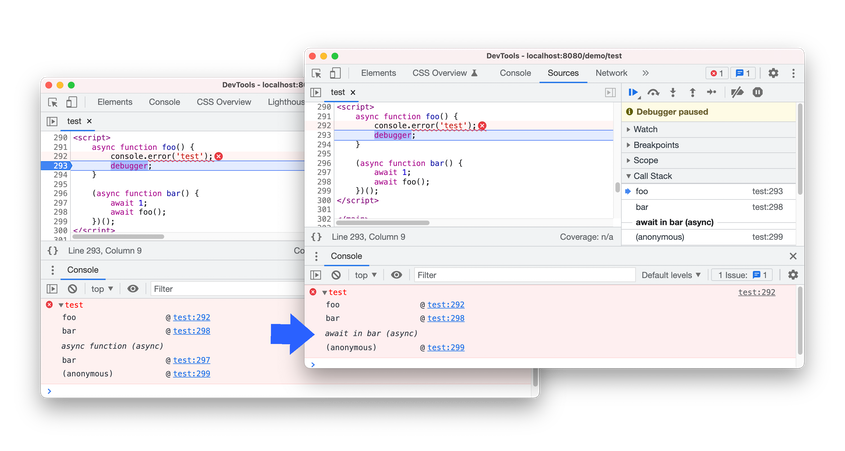Select Console drawer tab in front window

coord(346,256)
